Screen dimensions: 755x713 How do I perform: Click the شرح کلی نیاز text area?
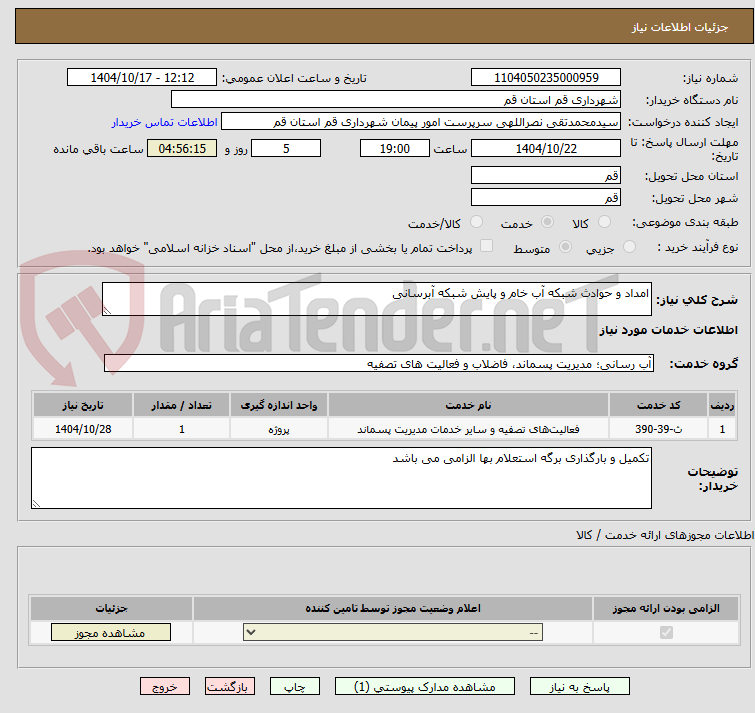point(377,299)
